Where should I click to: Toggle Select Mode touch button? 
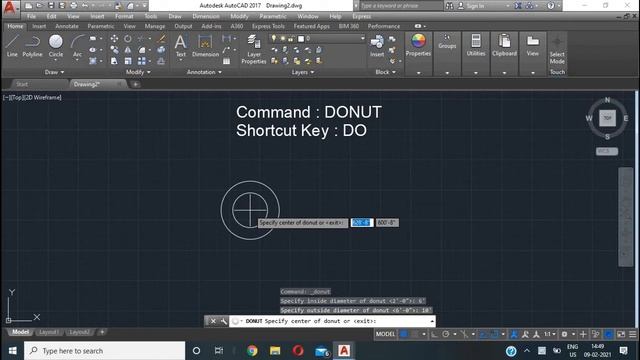(x=557, y=50)
